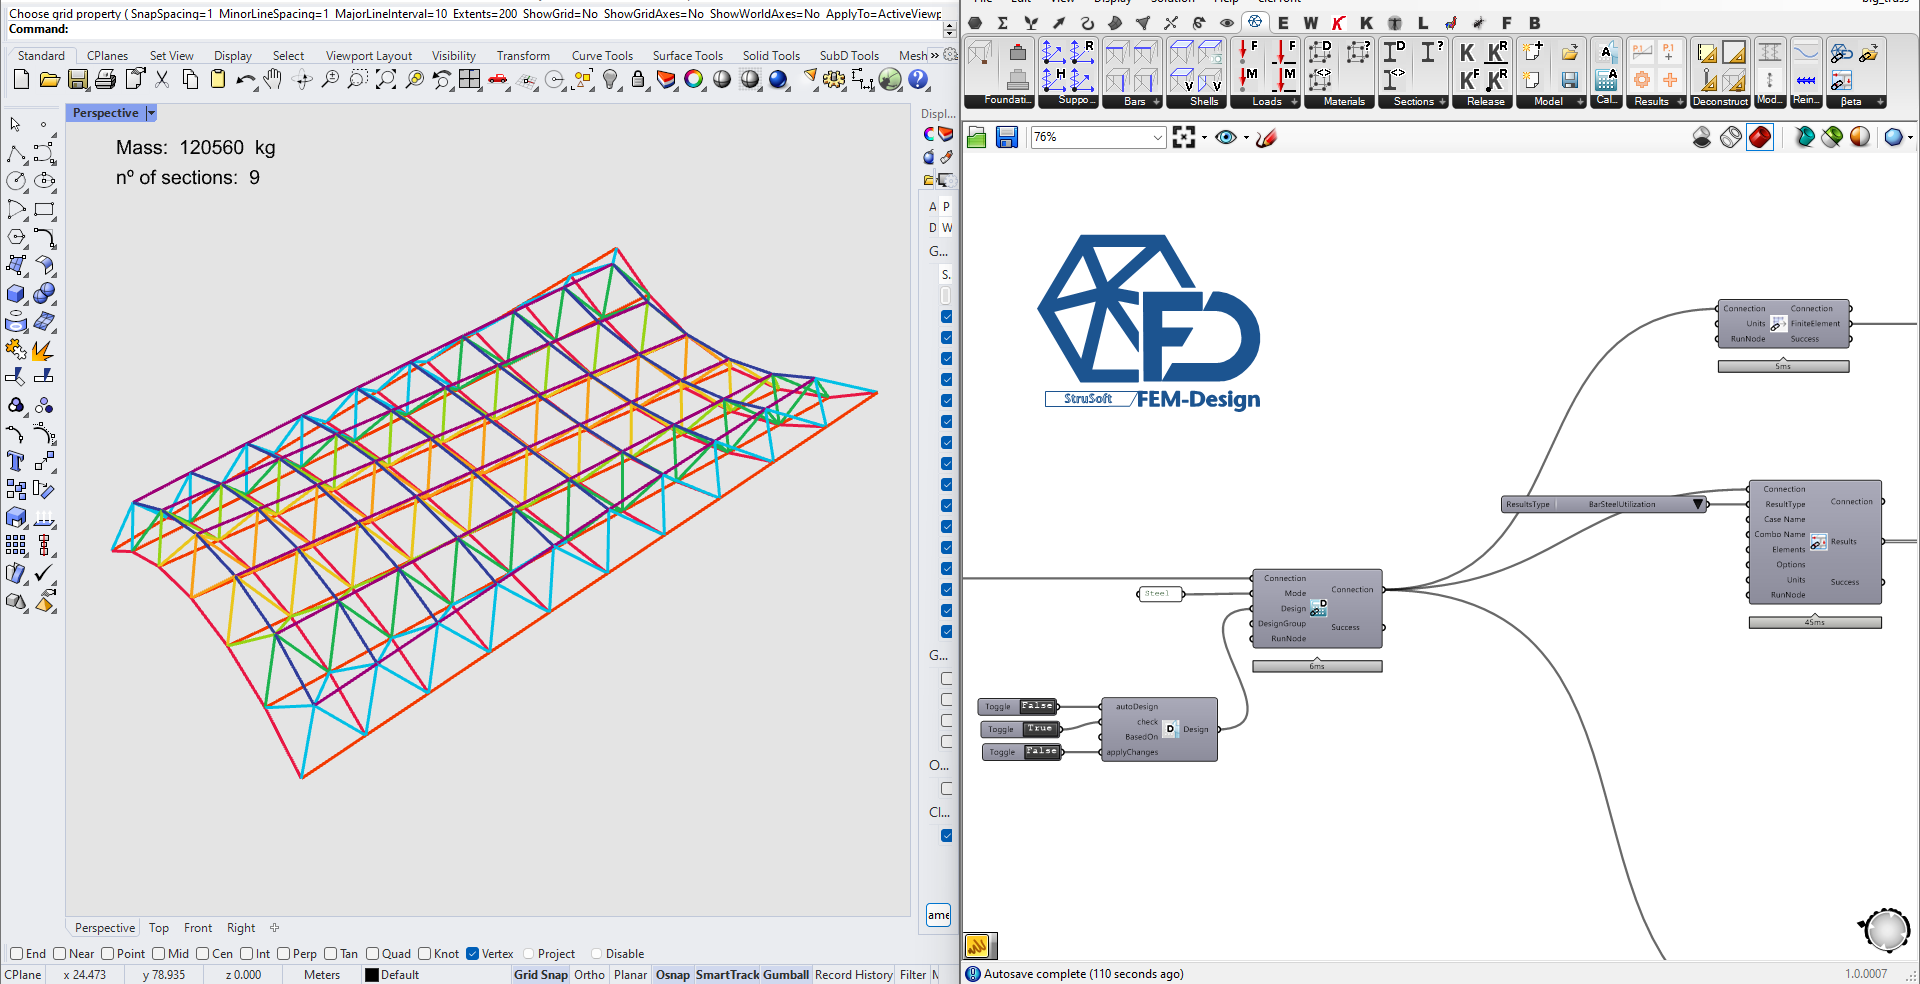Flip the True toggle component value
This screenshot has width=1920, height=984.
point(1039,729)
